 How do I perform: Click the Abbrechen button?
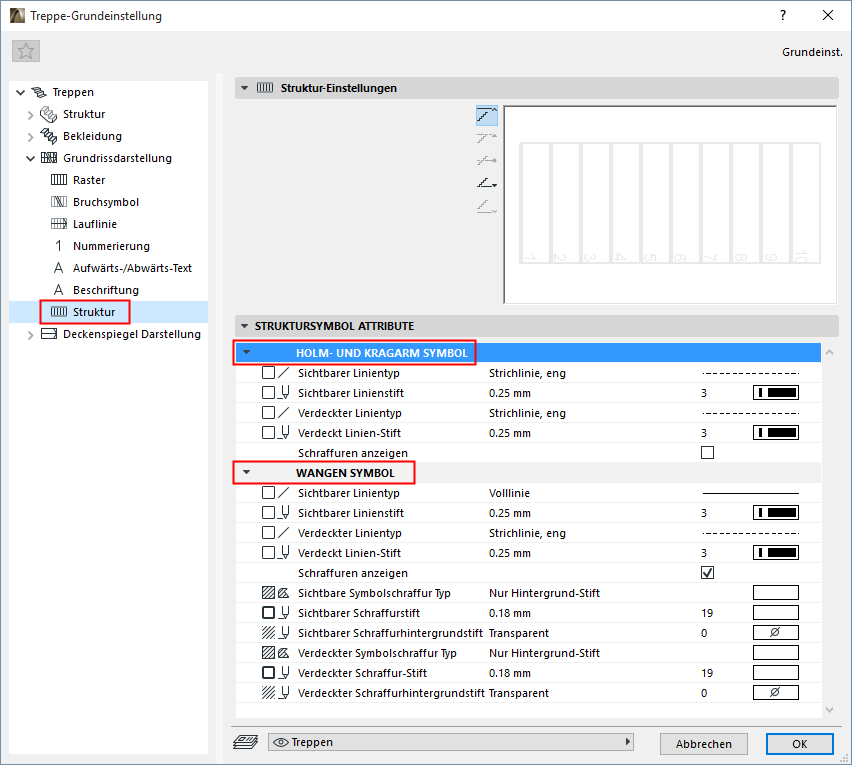point(704,744)
